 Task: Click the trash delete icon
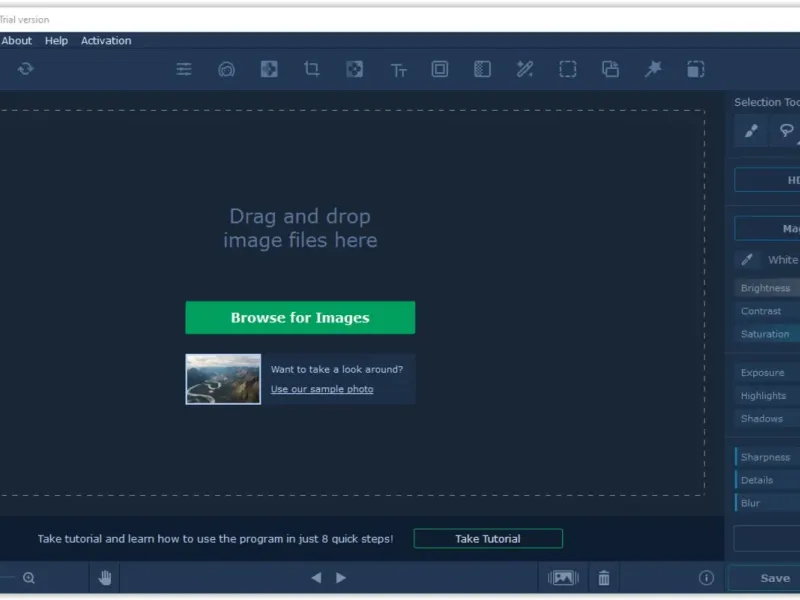pos(604,578)
